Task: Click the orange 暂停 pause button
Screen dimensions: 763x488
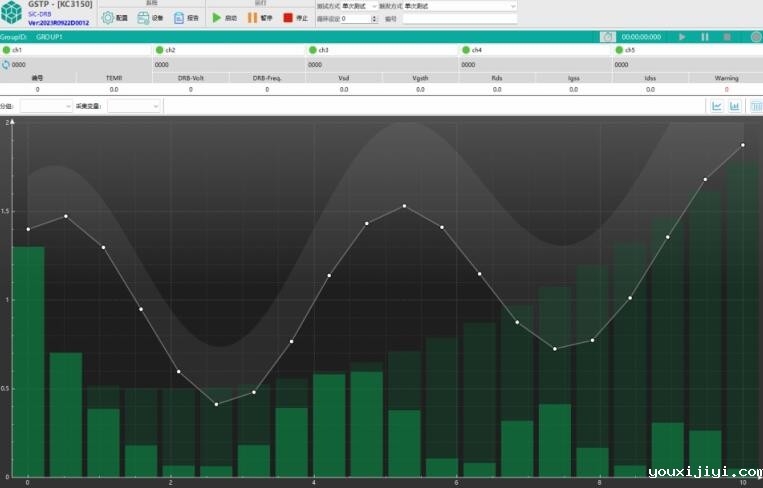Action: (x=260, y=18)
